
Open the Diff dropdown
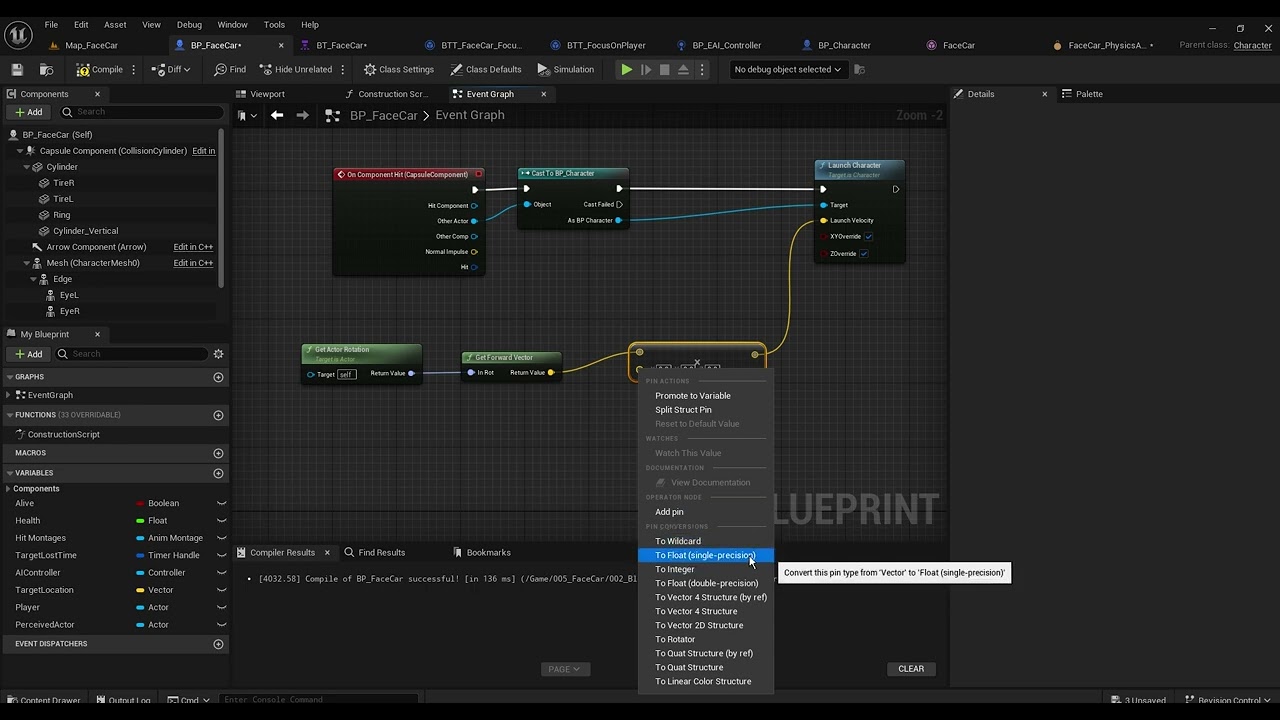172,70
